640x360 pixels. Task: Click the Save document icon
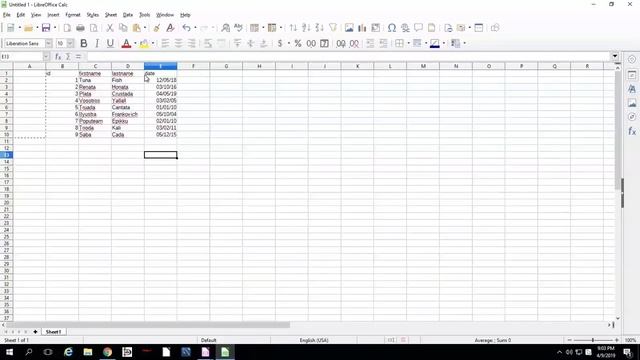[x=46, y=28]
